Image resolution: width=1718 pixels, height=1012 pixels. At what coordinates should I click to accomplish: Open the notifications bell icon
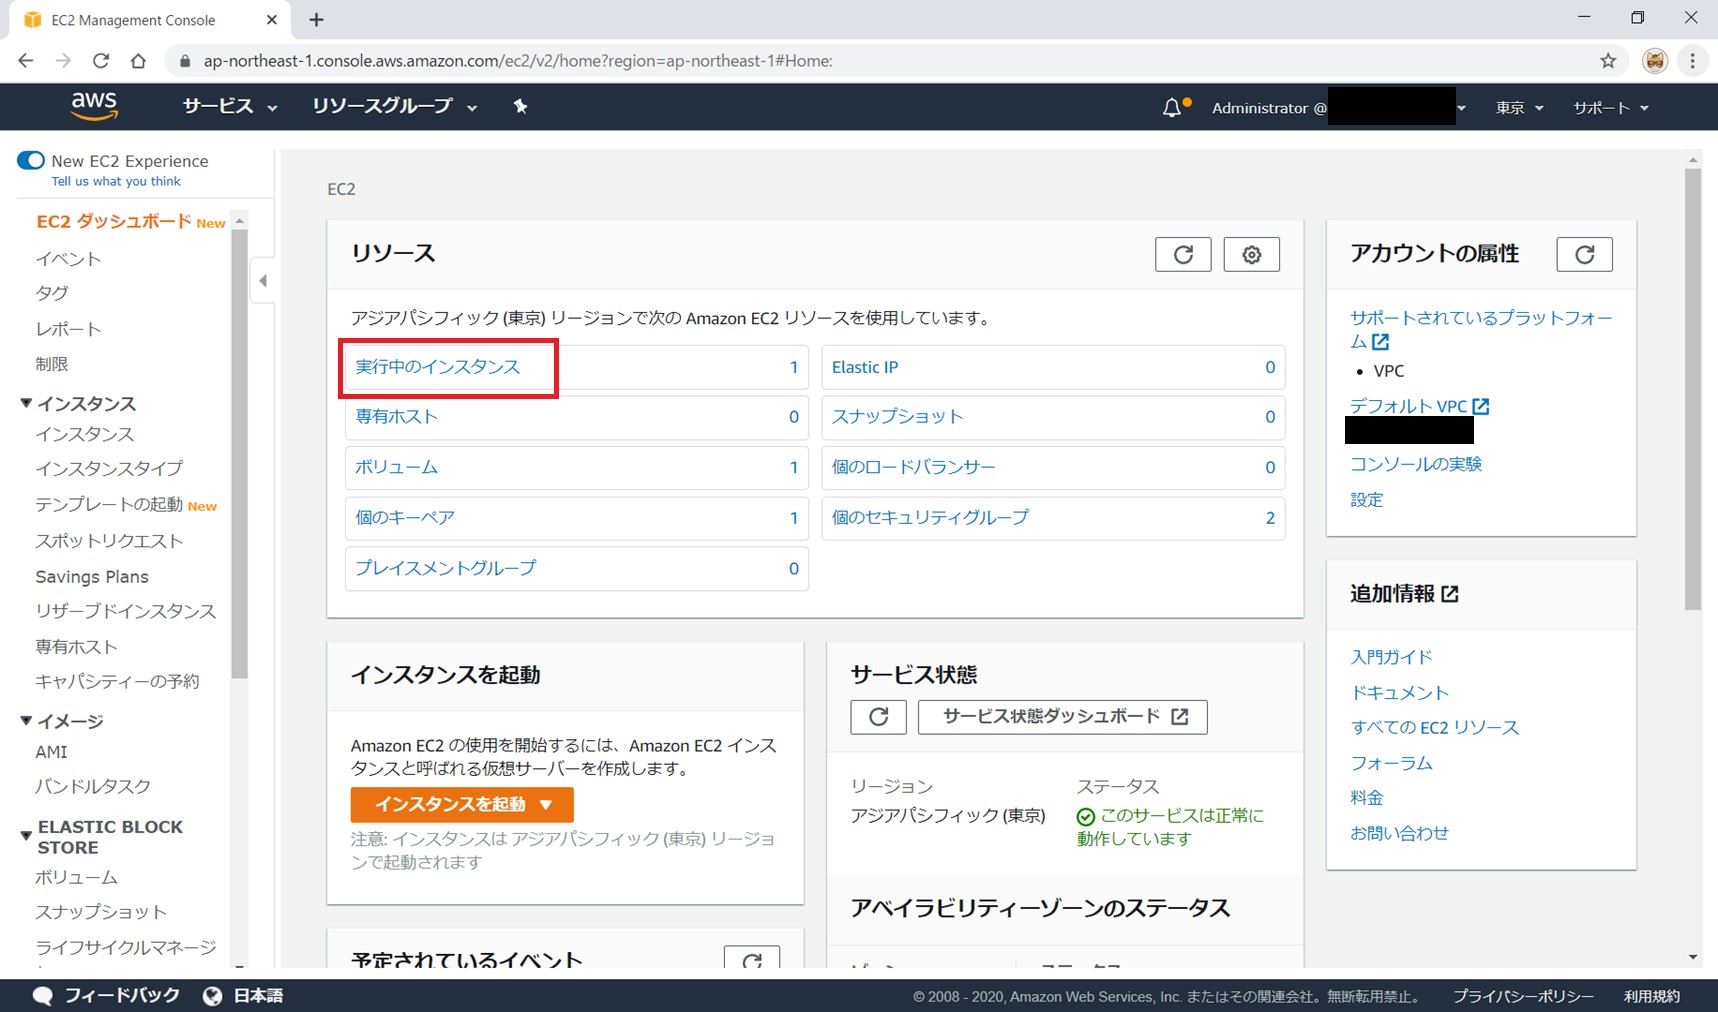1172,107
